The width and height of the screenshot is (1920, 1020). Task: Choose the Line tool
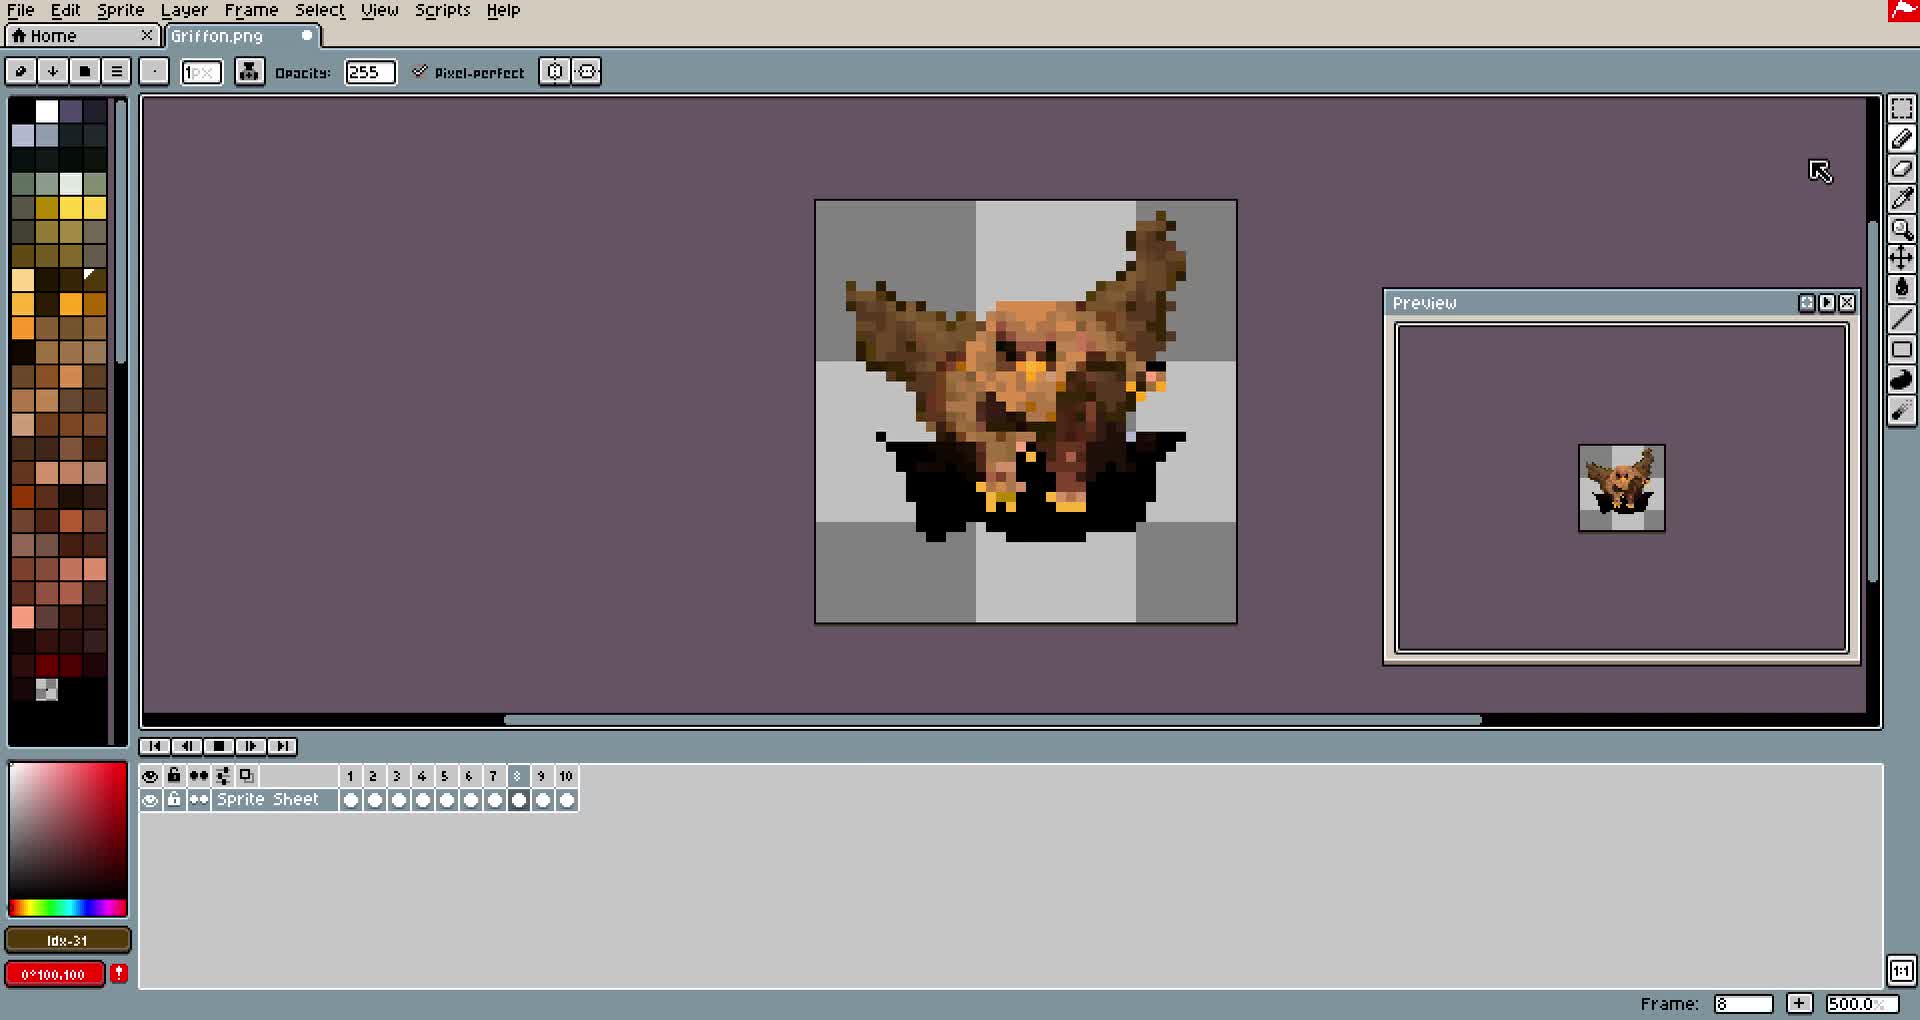1903,318
